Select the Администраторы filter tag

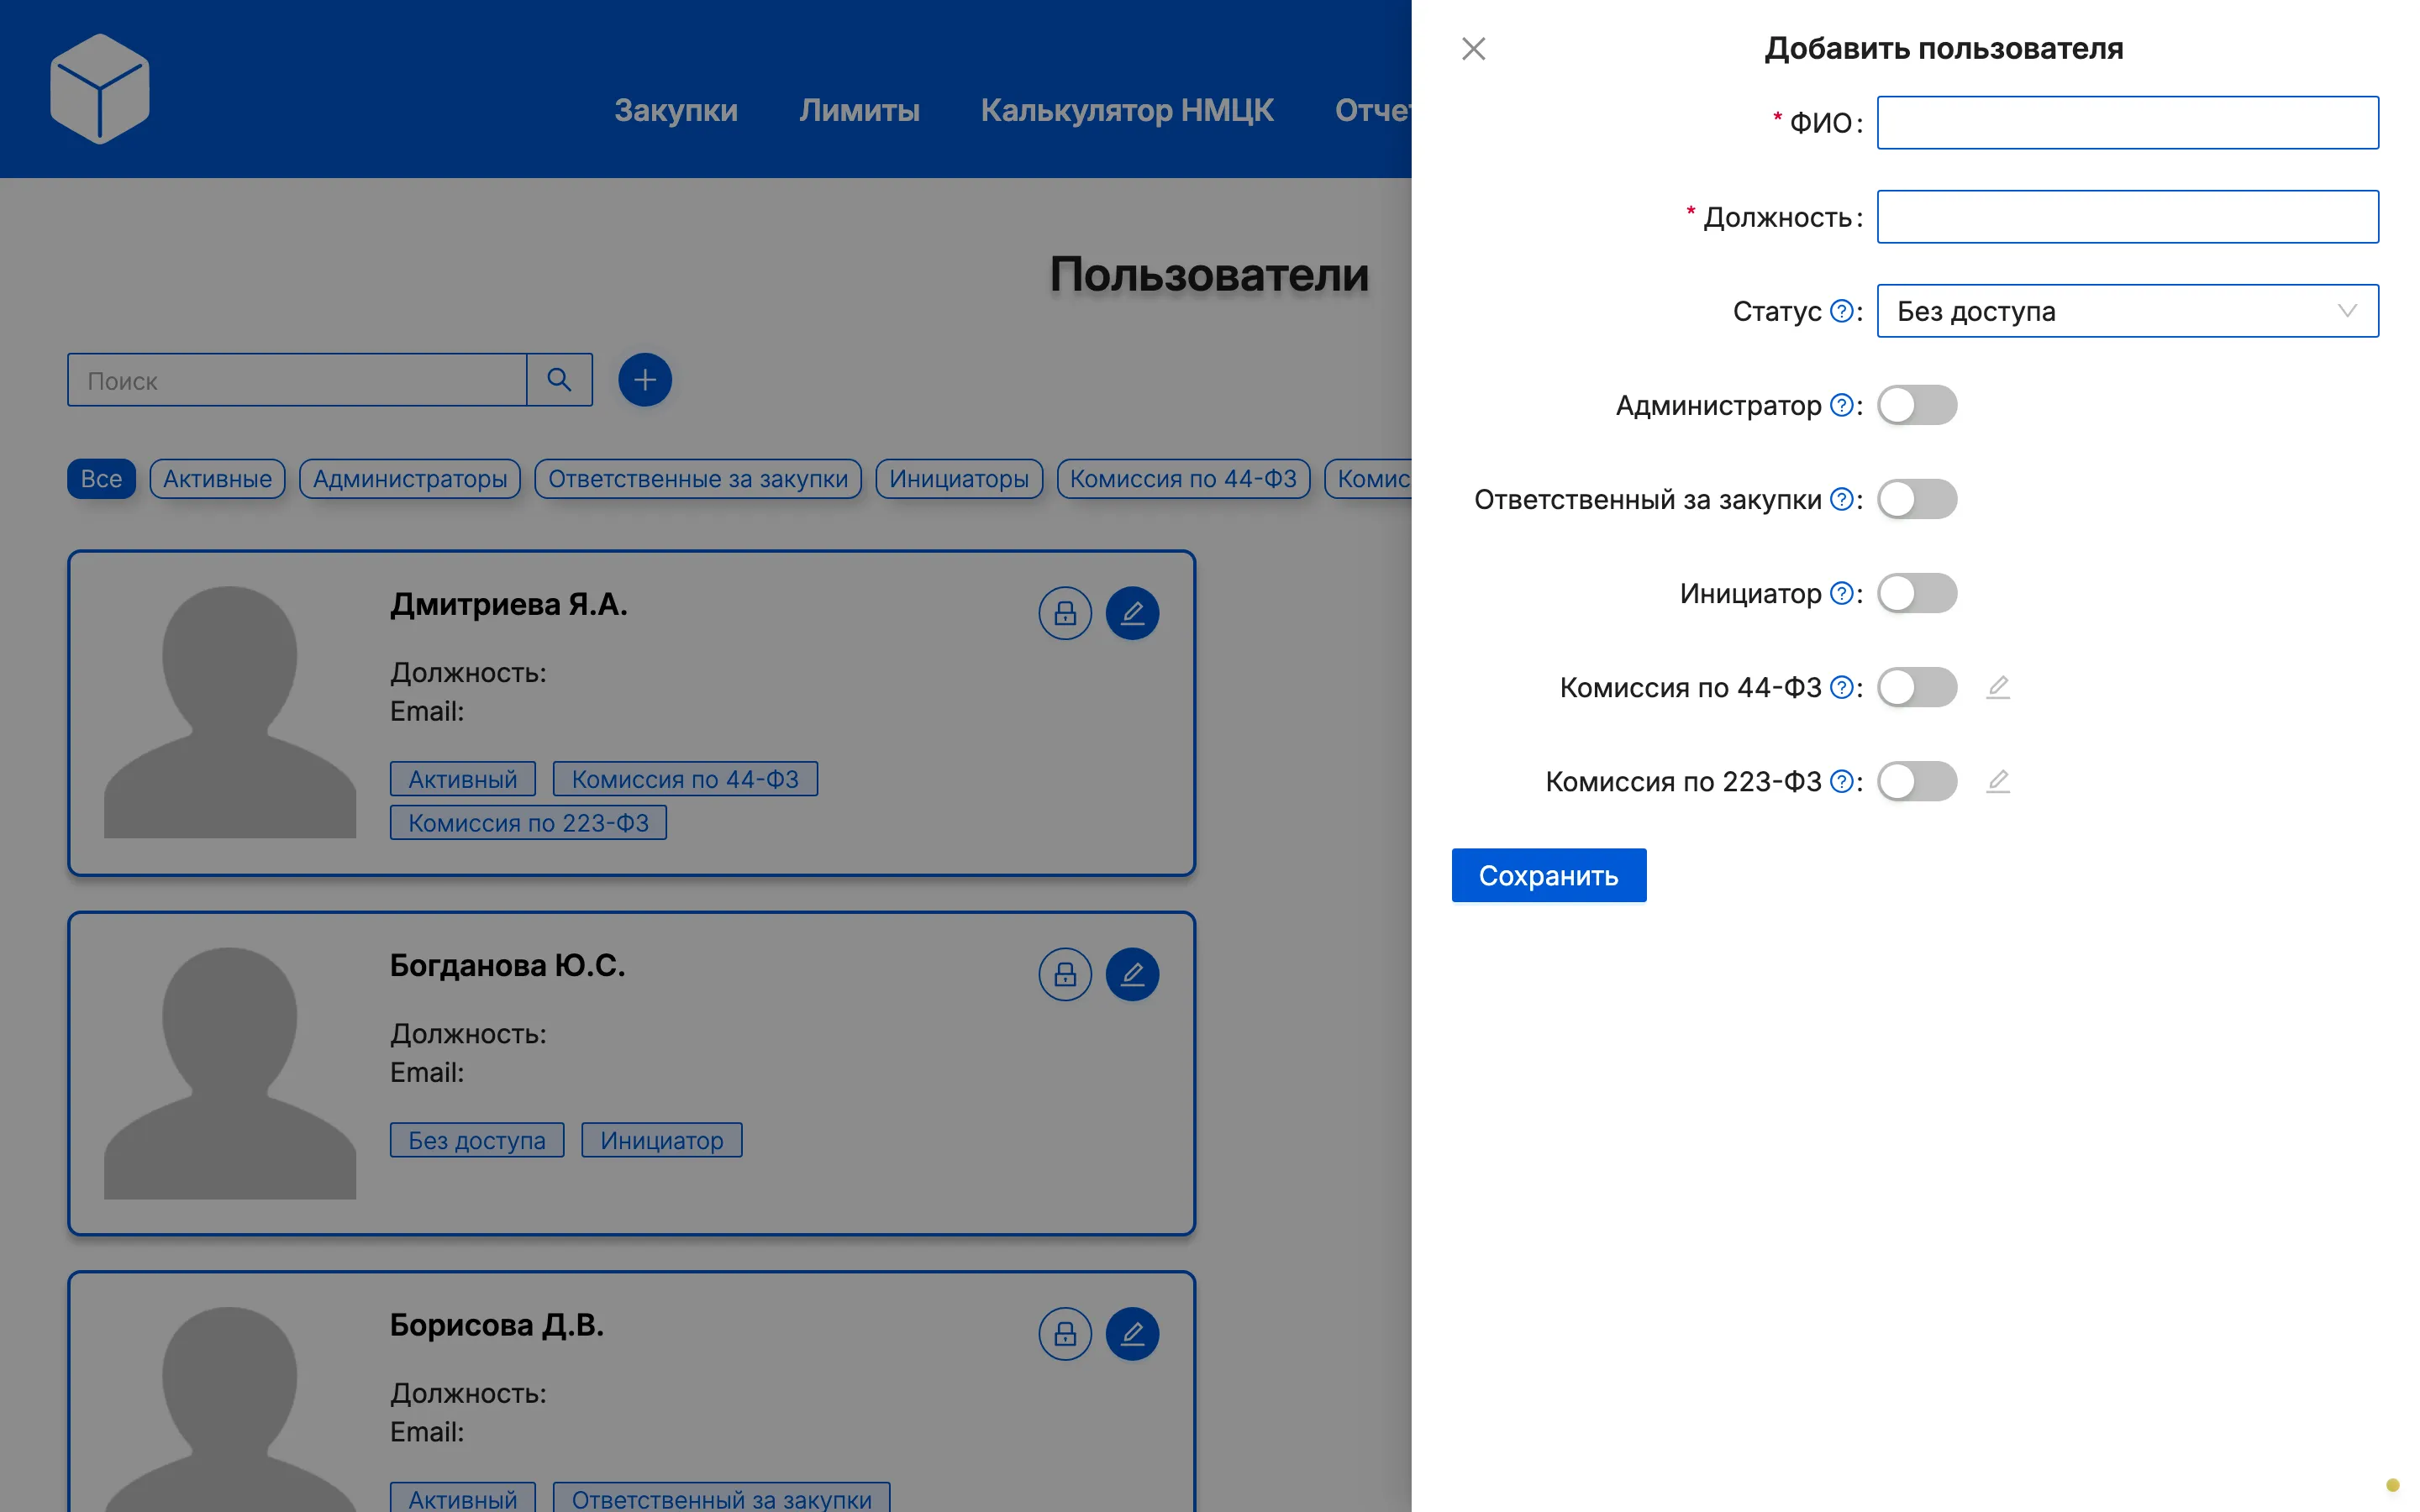pos(410,479)
